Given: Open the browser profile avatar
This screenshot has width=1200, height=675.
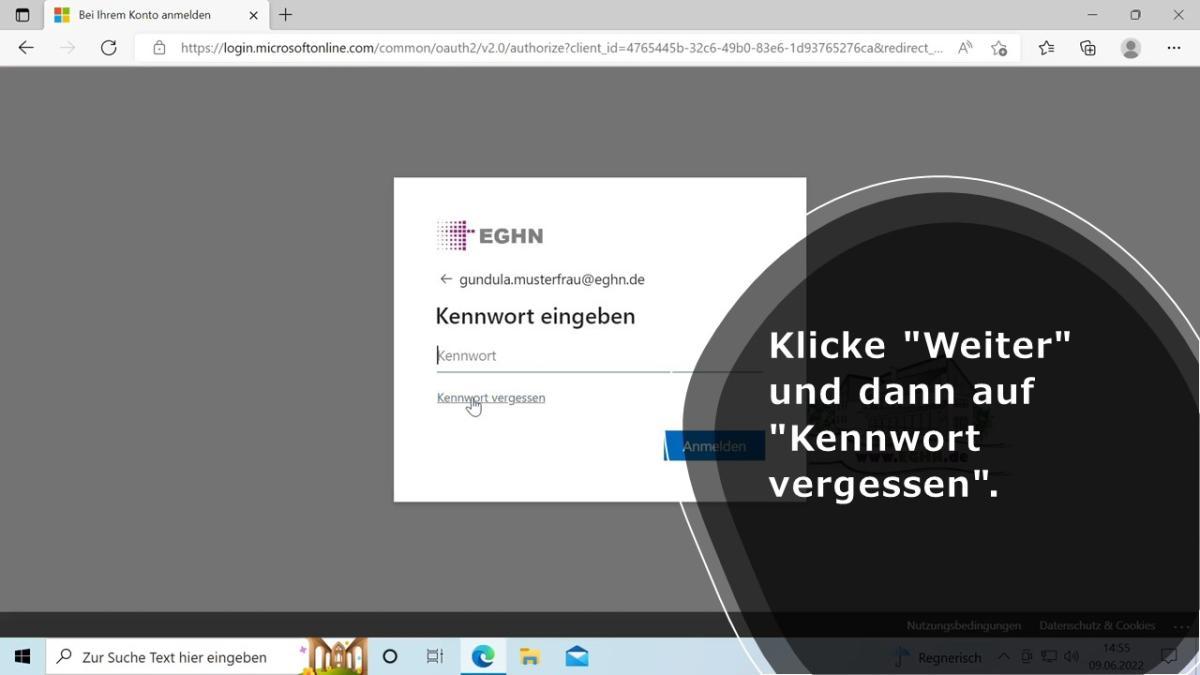Looking at the screenshot, I should point(1131,48).
